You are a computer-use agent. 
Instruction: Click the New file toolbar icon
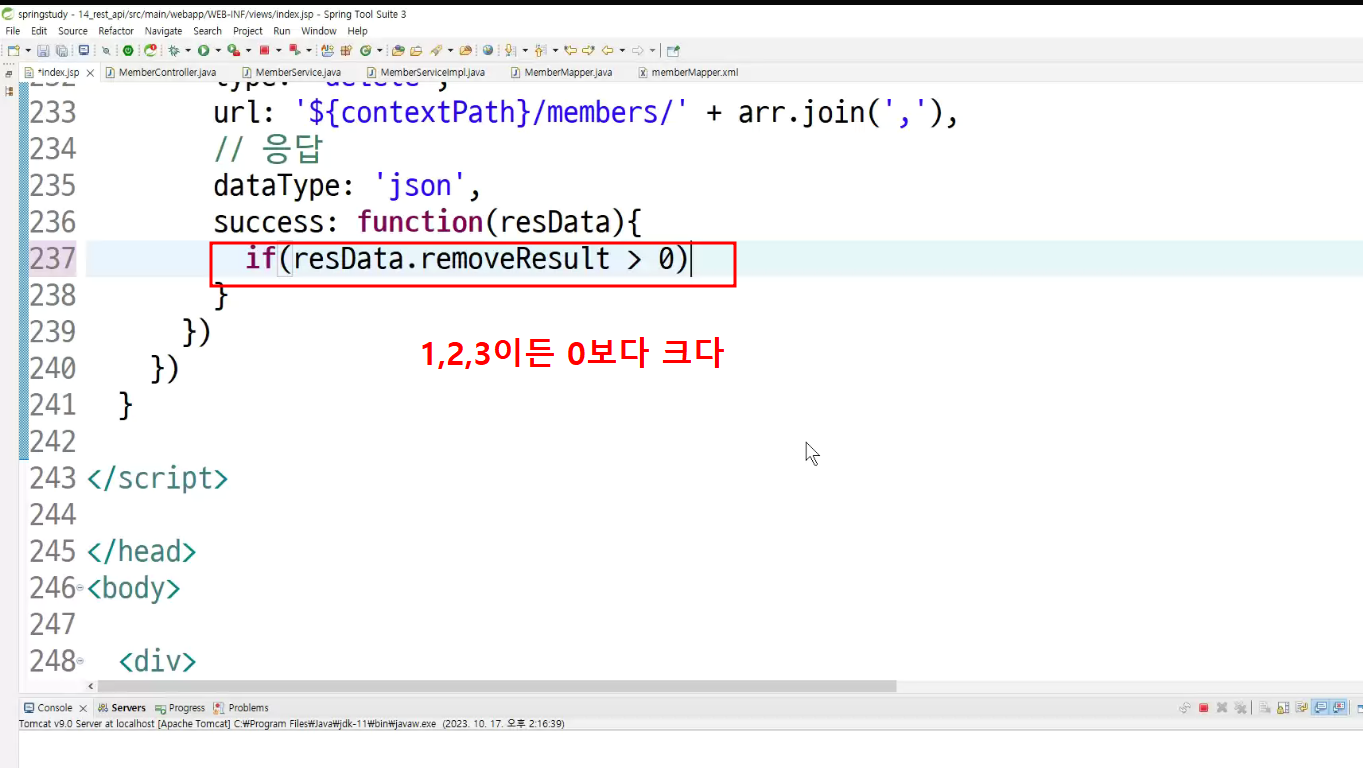point(13,50)
